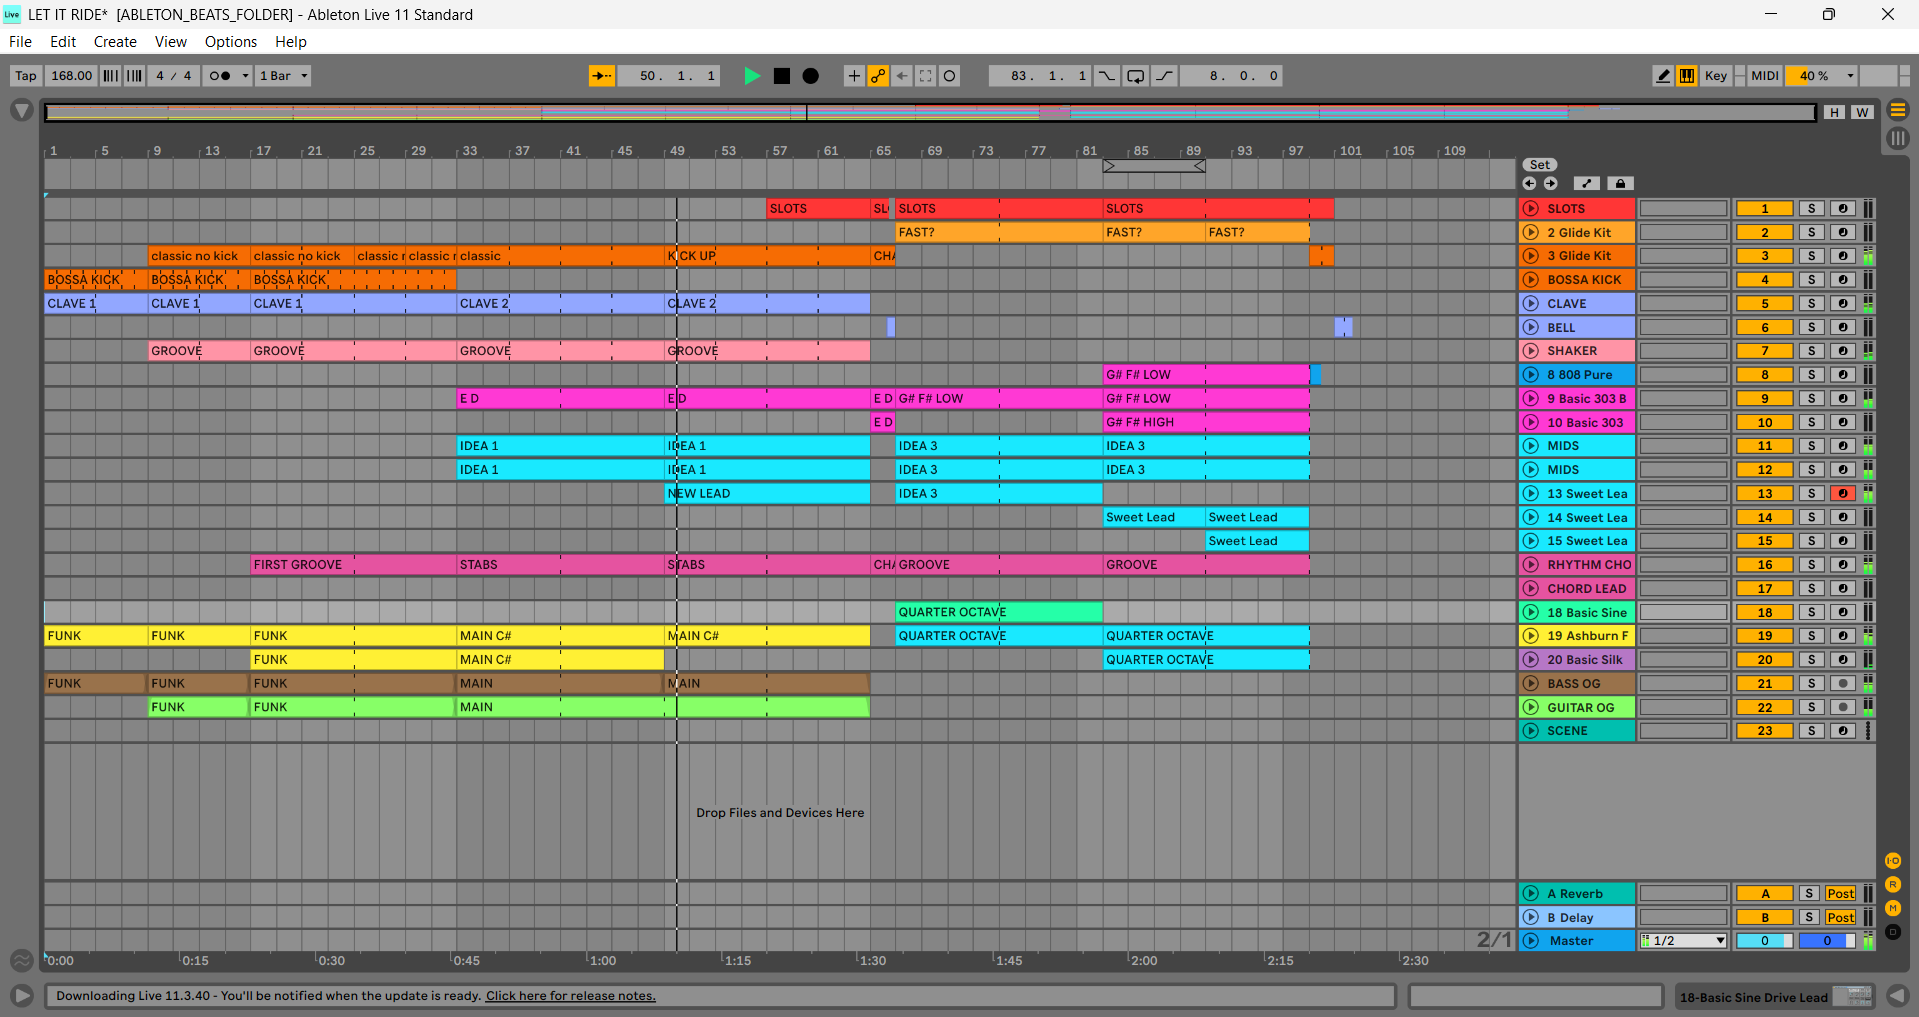The image size is (1919, 1017).
Task: Open the Options menu
Action: click(x=231, y=42)
